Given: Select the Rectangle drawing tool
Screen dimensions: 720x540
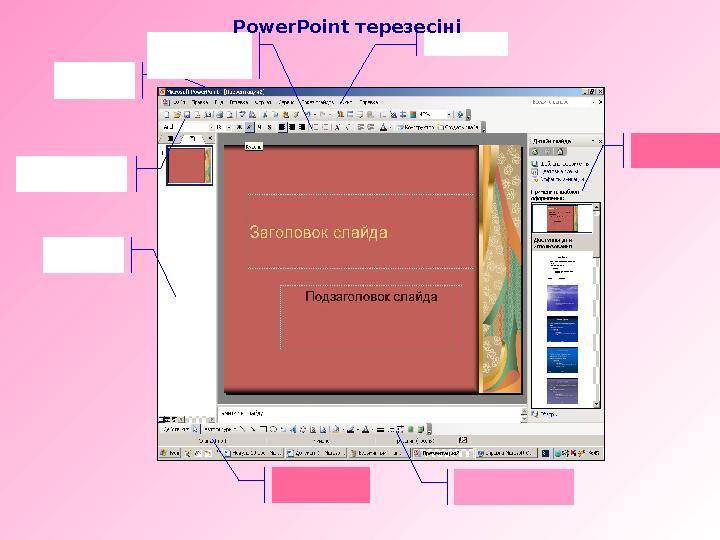Looking at the screenshot, I should coord(263,429).
